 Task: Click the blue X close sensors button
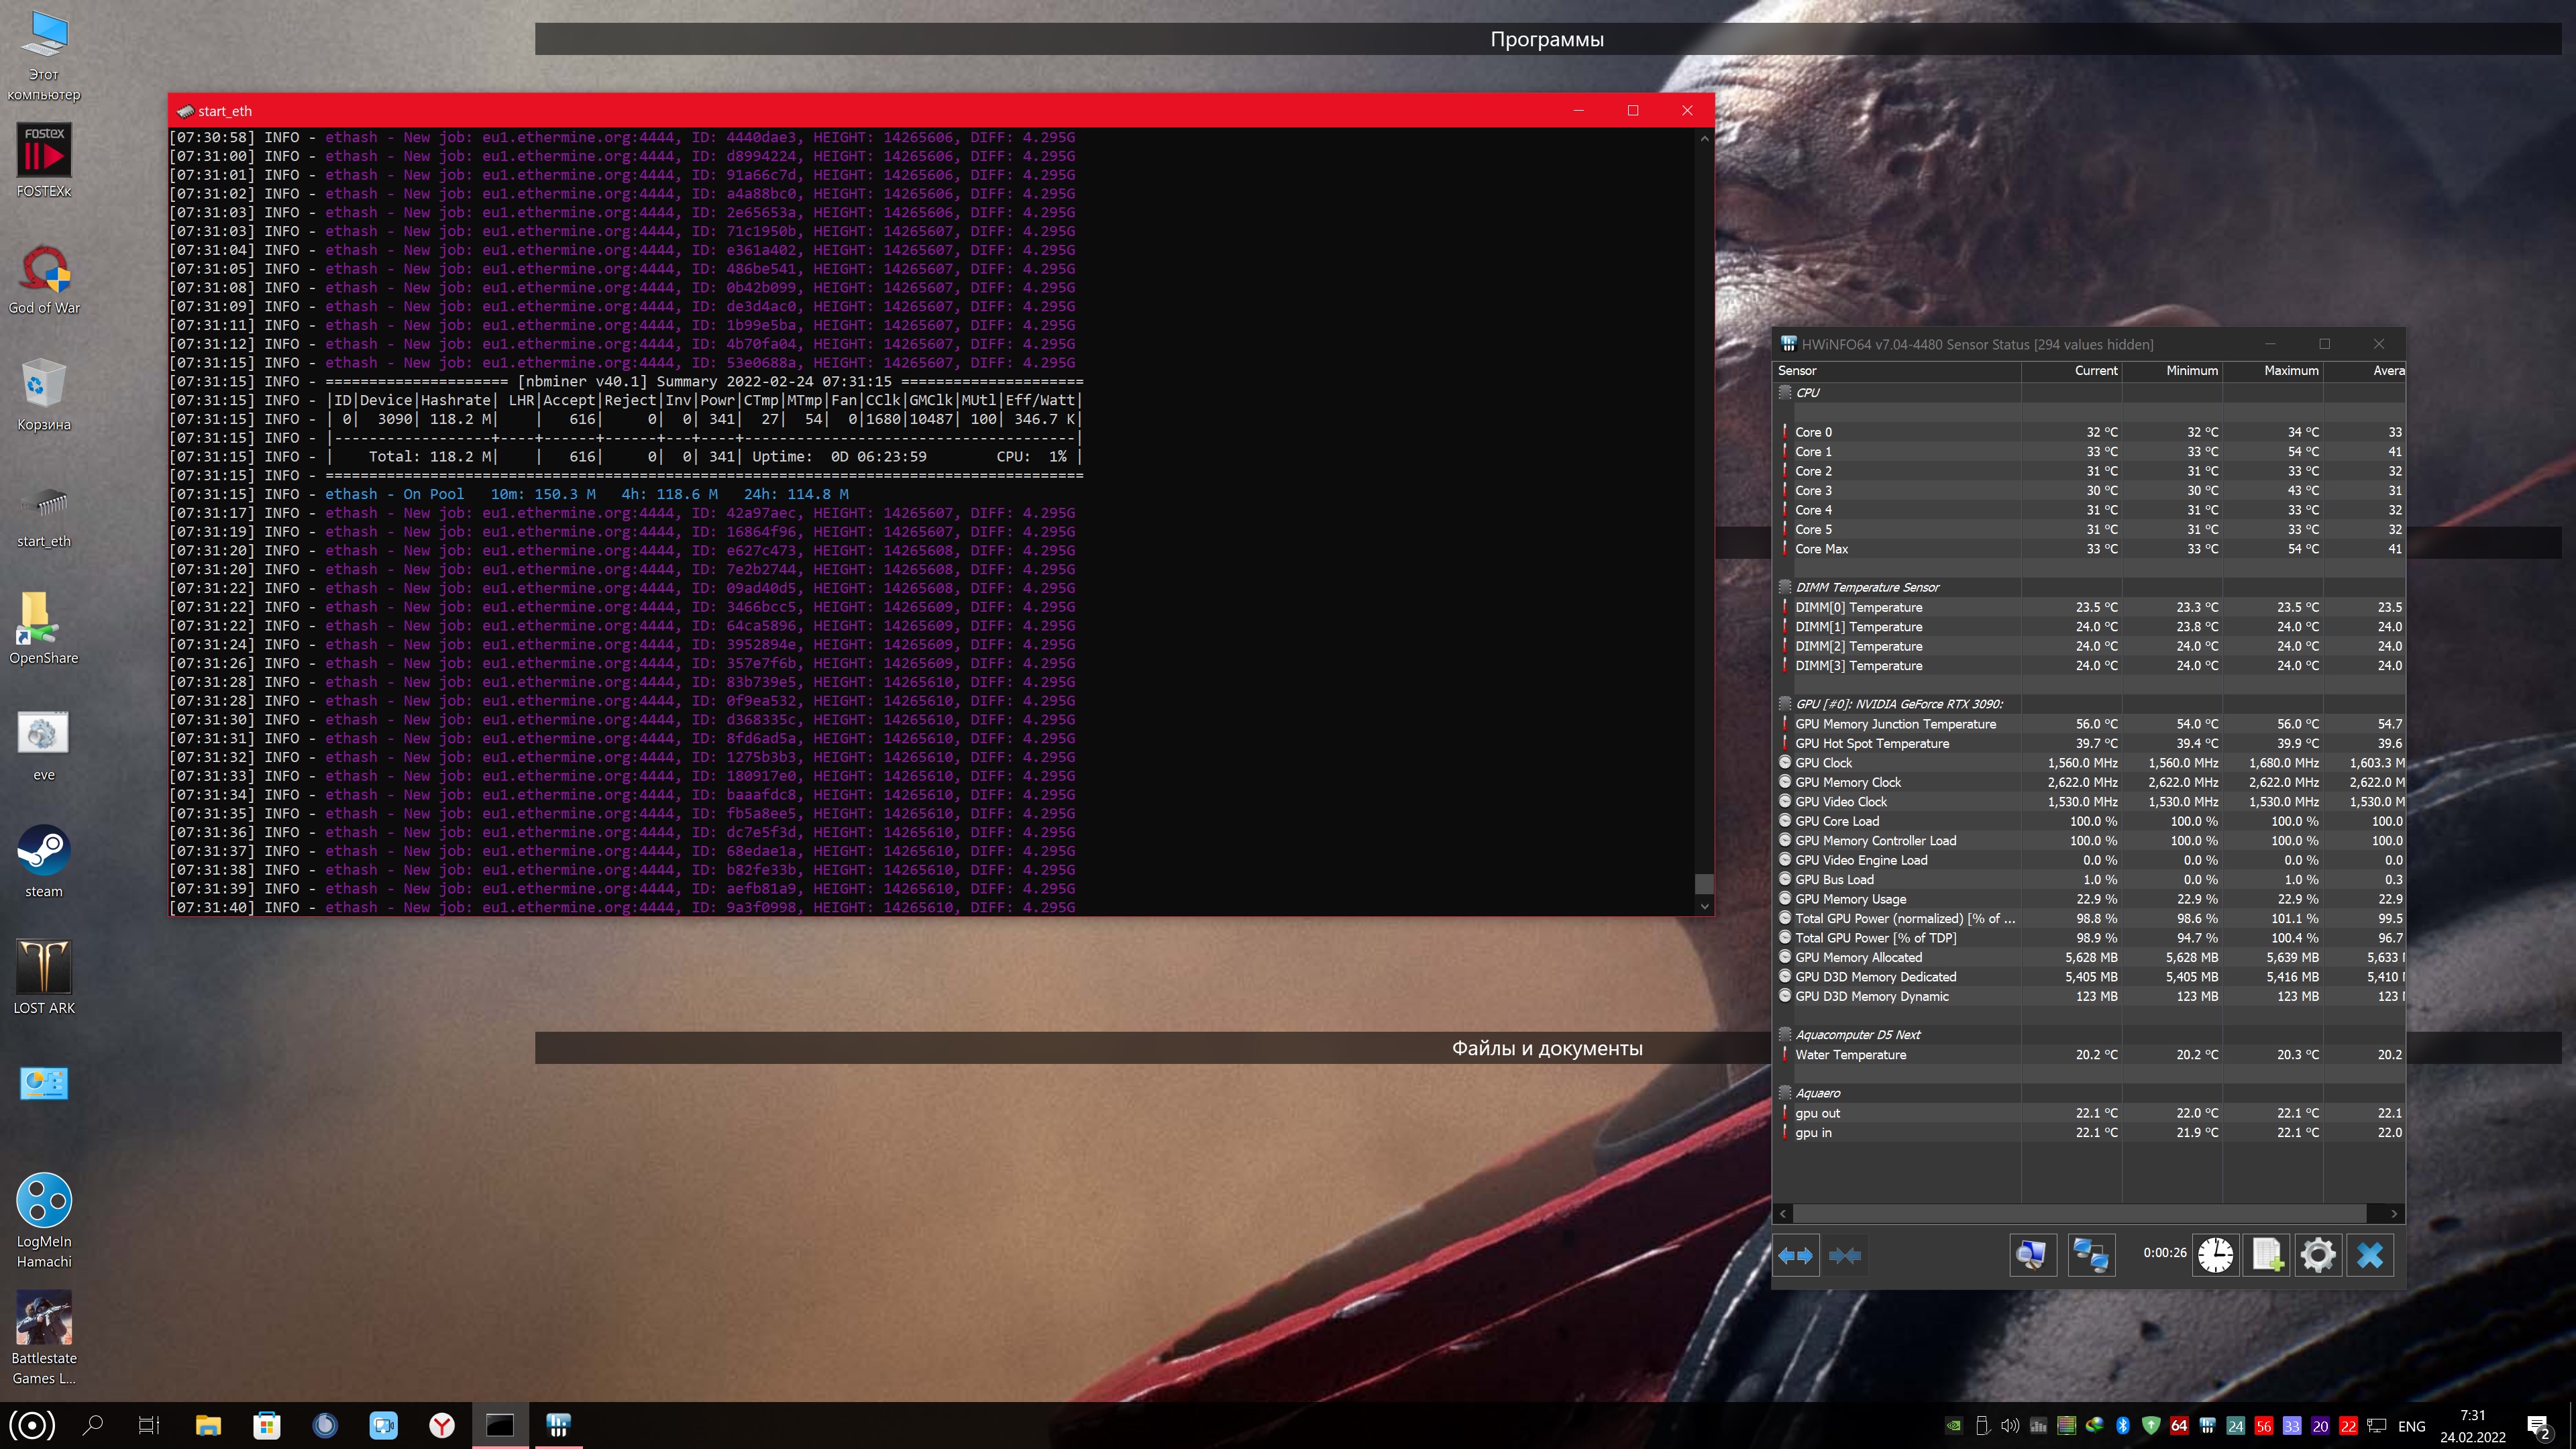(x=2370, y=1255)
